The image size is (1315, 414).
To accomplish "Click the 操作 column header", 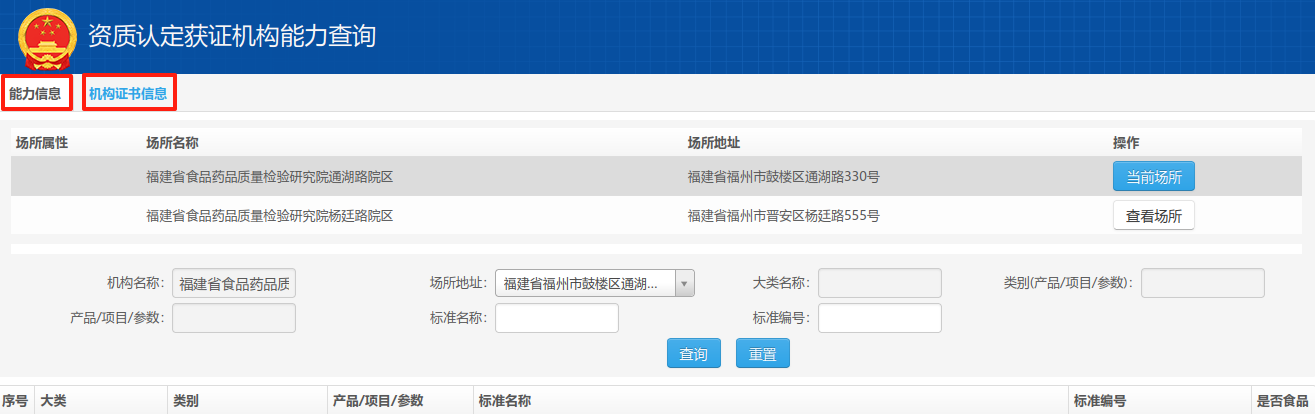I will coord(1126,143).
